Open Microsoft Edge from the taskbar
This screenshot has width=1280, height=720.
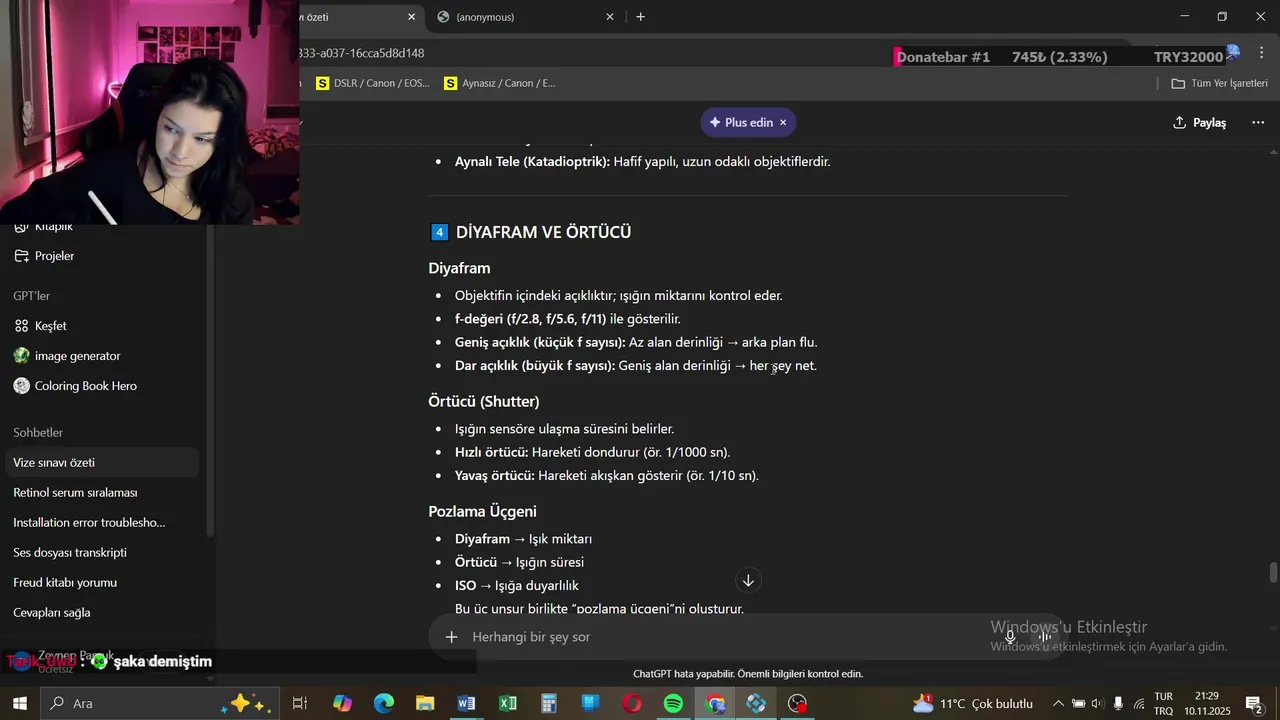click(x=384, y=703)
